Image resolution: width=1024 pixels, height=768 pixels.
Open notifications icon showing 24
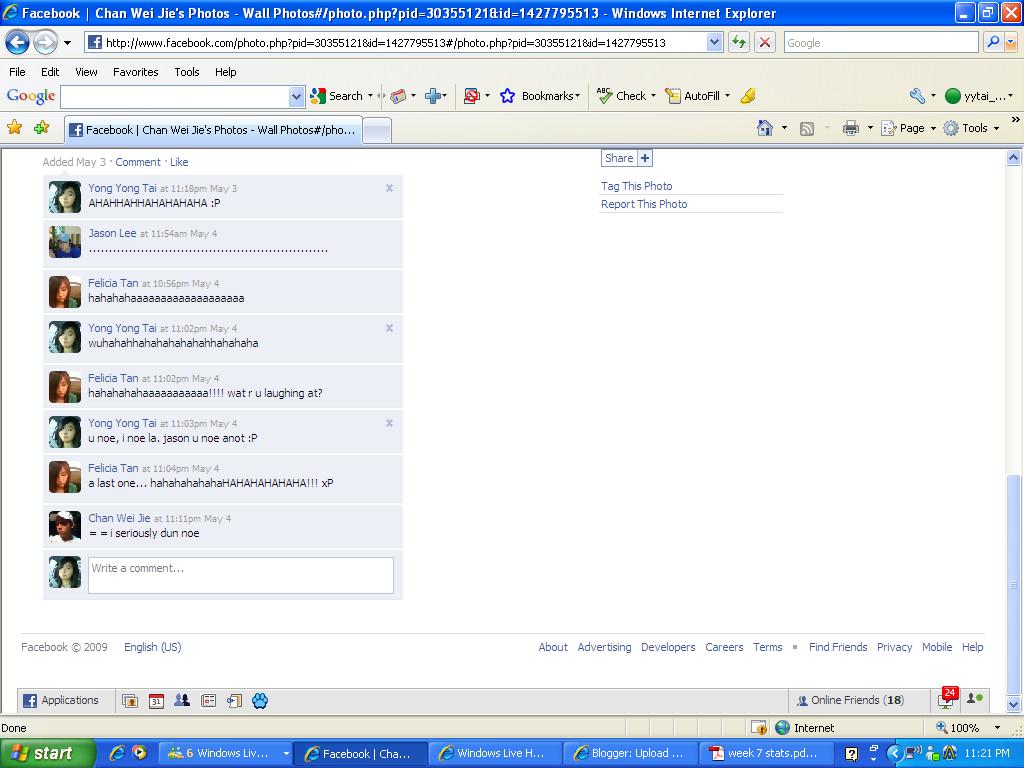coord(947,698)
